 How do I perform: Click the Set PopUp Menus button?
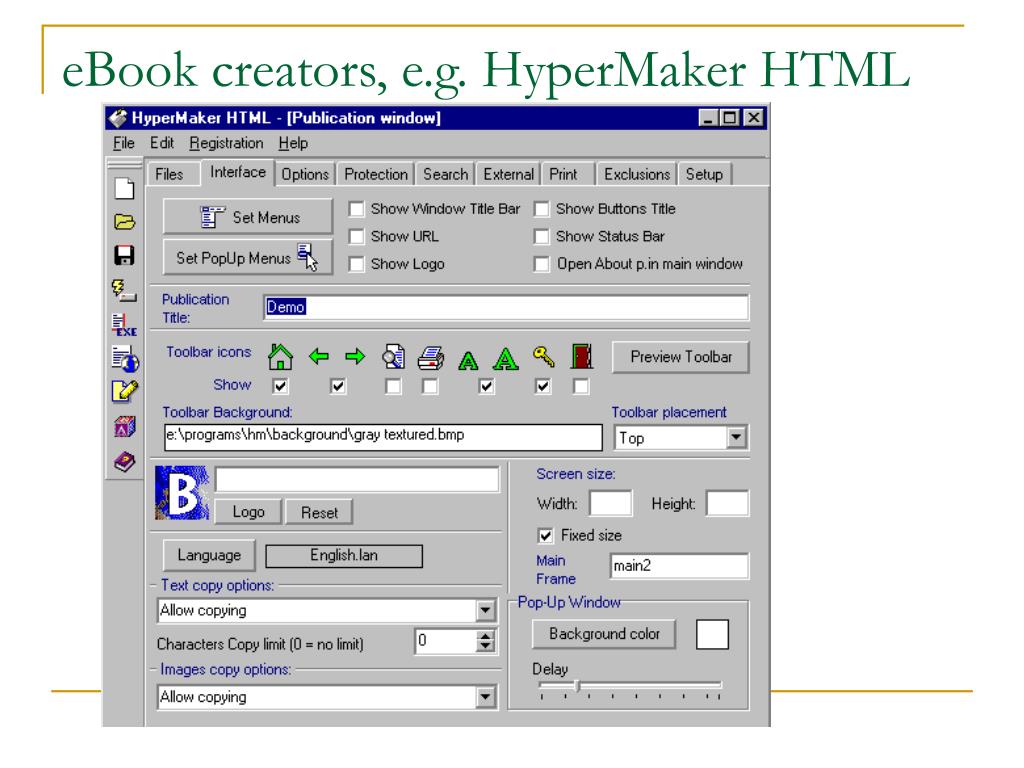(x=248, y=258)
